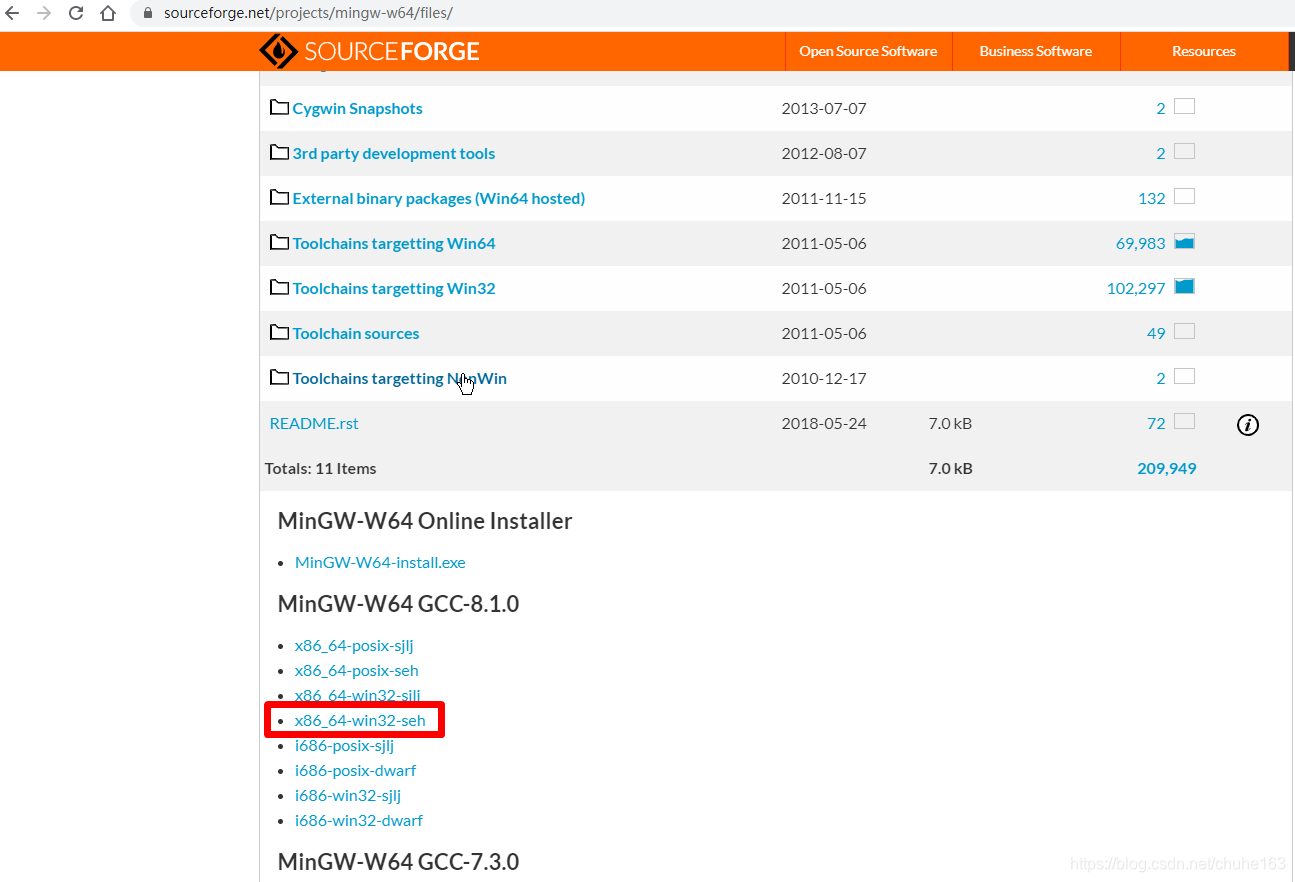Click download count 132 for External binary packages
Viewport: 1295px width, 882px height.
(1152, 198)
